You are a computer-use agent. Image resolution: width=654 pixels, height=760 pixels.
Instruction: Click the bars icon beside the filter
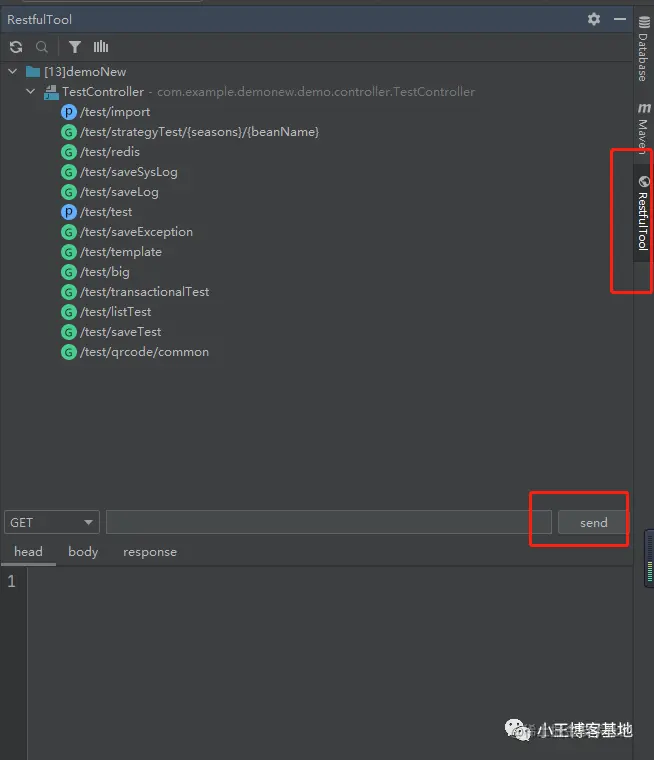click(x=101, y=47)
